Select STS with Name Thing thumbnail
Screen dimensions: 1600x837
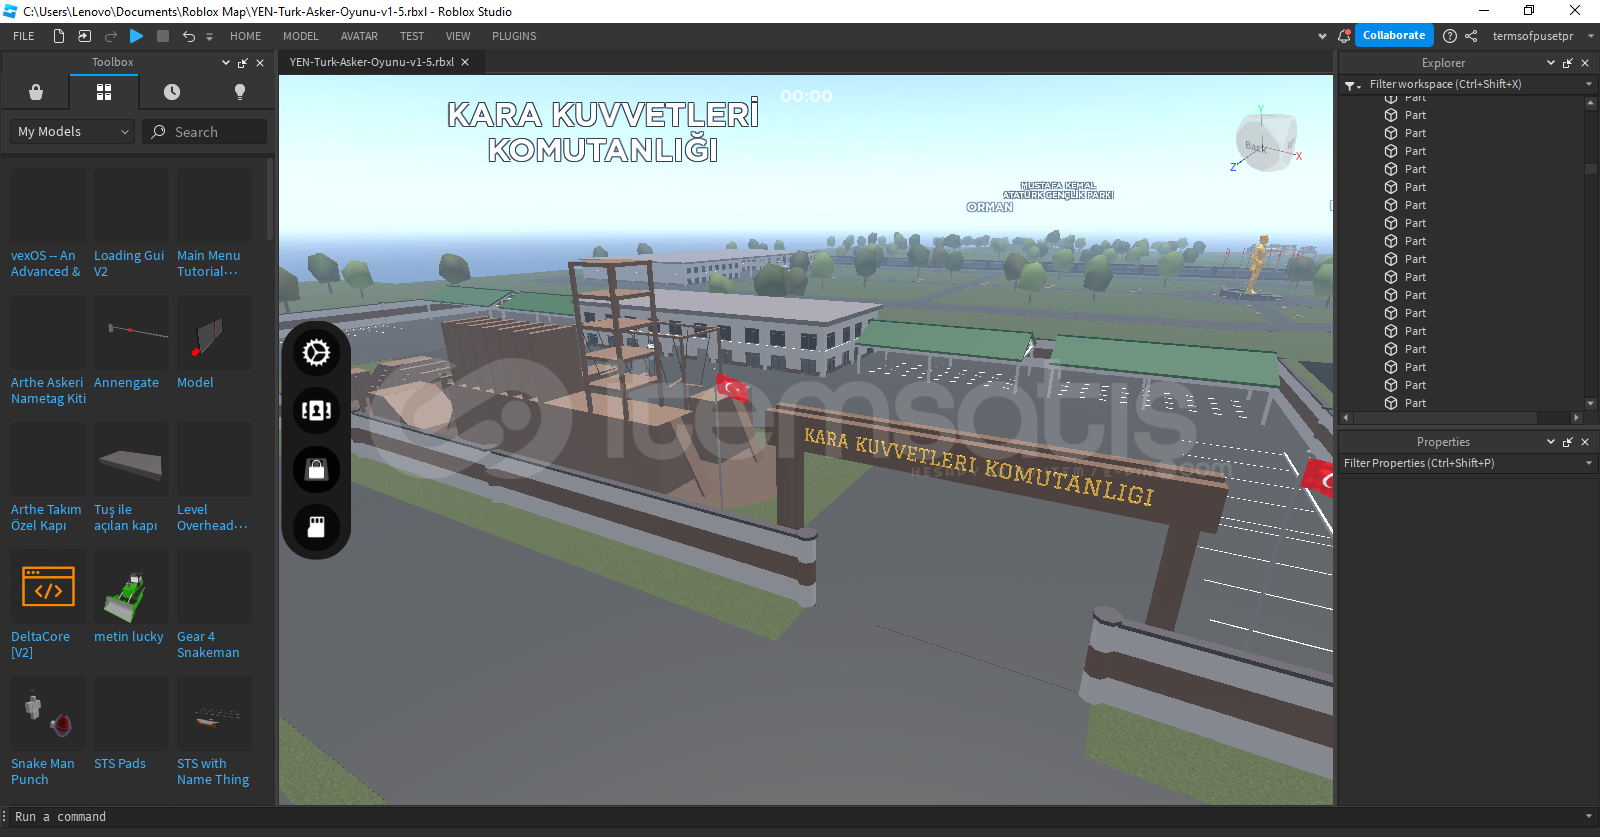point(214,713)
